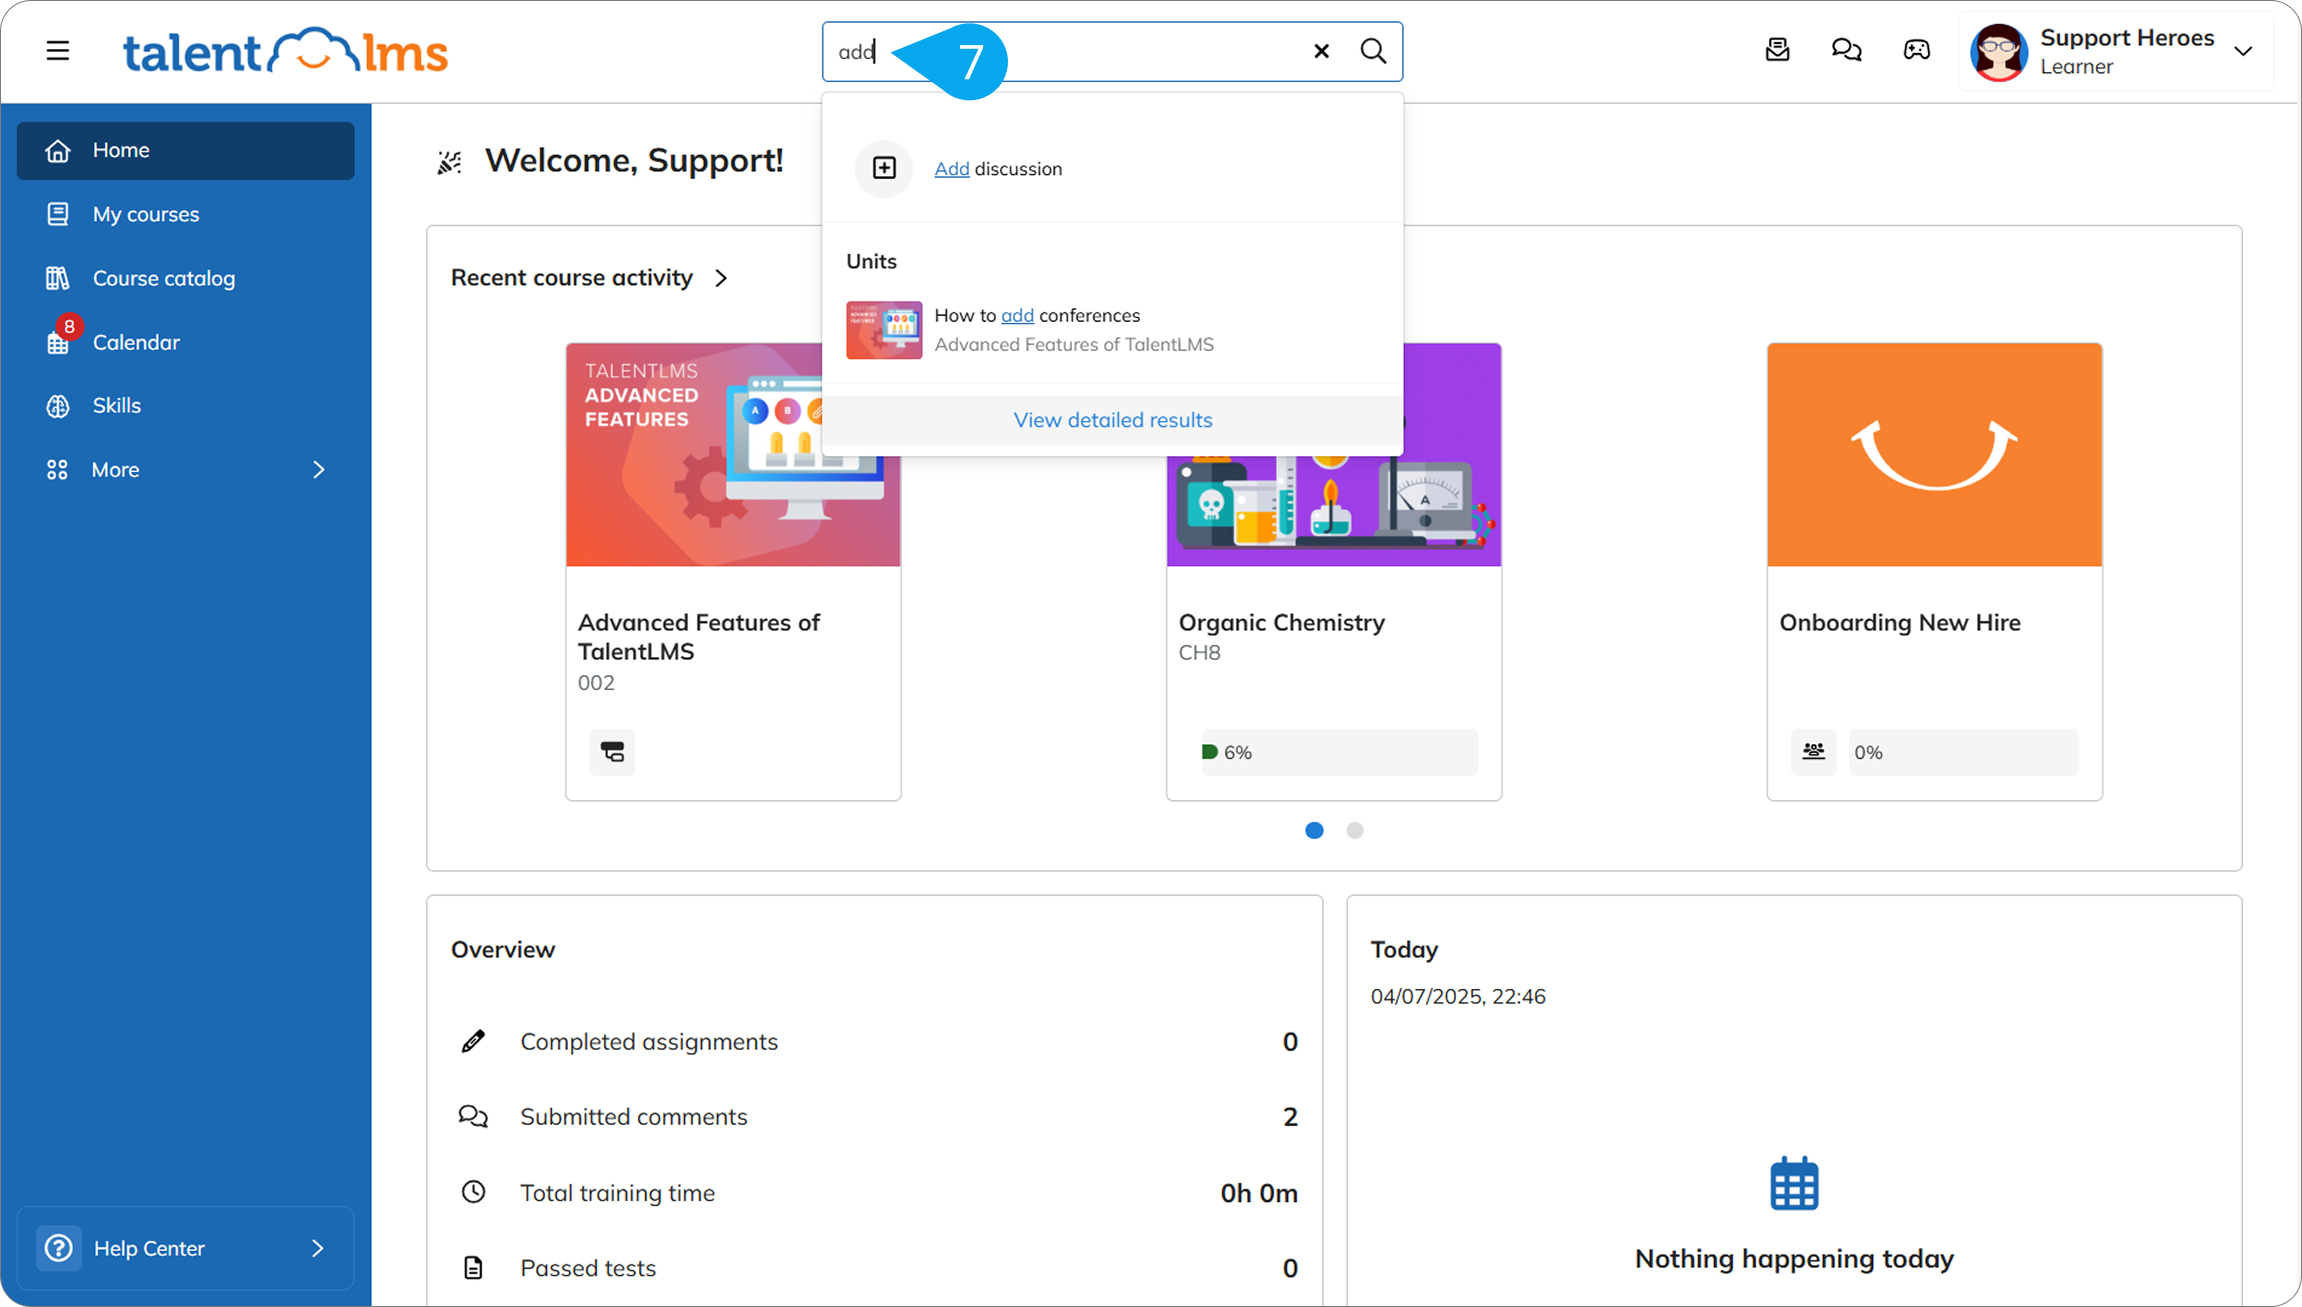Click the Course catalog books icon
Viewport: 2302px width, 1307px height.
coord(58,278)
